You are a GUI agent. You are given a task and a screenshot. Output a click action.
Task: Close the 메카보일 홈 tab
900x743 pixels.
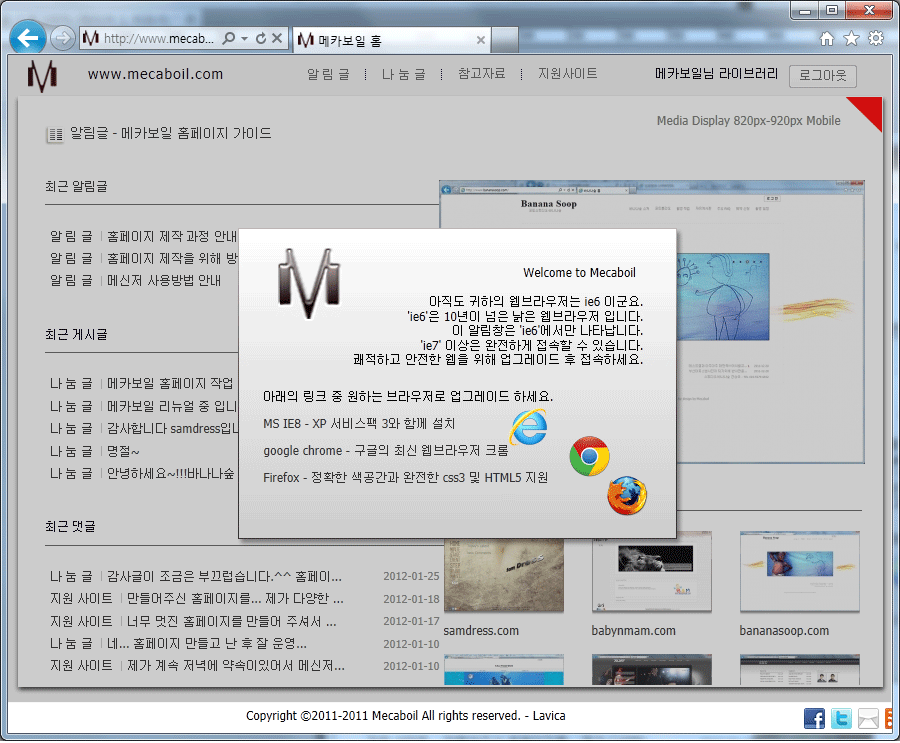tap(481, 40)
